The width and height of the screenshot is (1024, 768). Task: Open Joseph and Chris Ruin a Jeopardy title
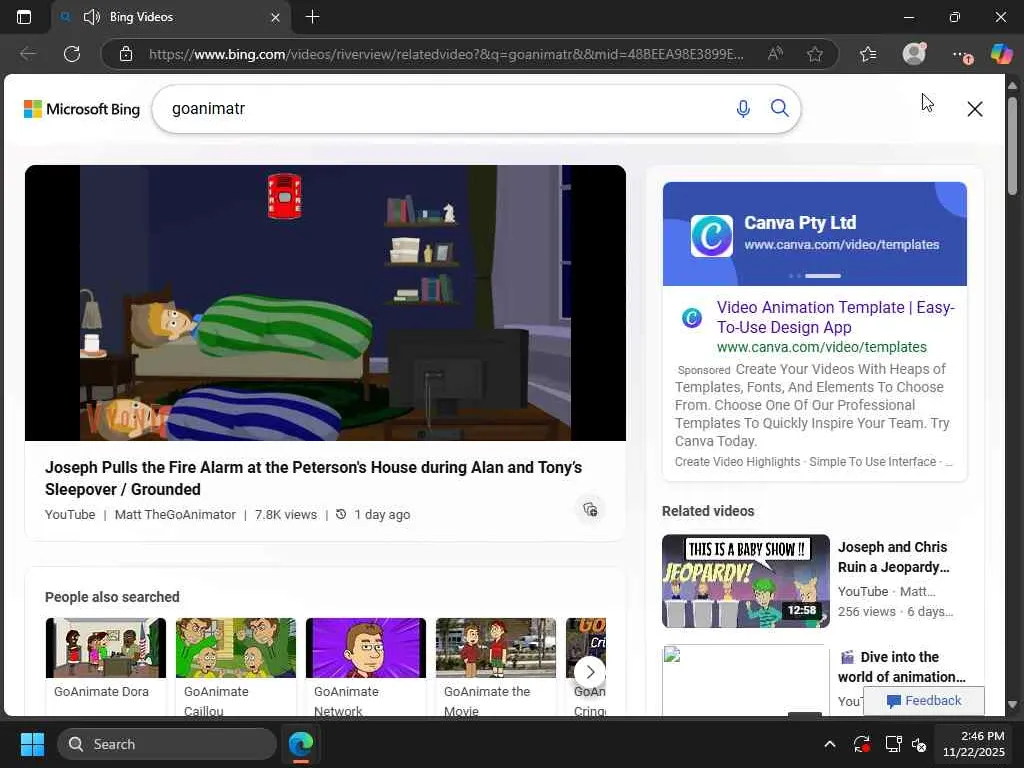pyautogui.click(x=893, y=557)
